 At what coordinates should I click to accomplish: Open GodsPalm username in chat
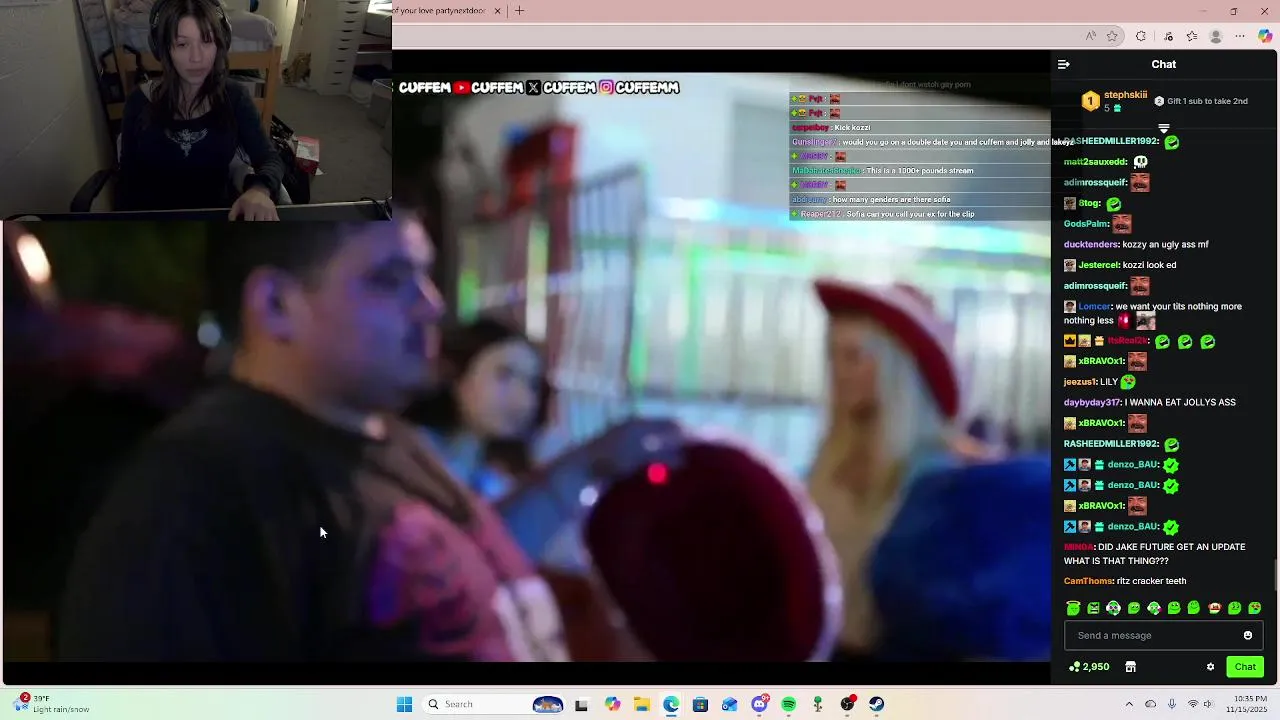[x=1086, y=224]
